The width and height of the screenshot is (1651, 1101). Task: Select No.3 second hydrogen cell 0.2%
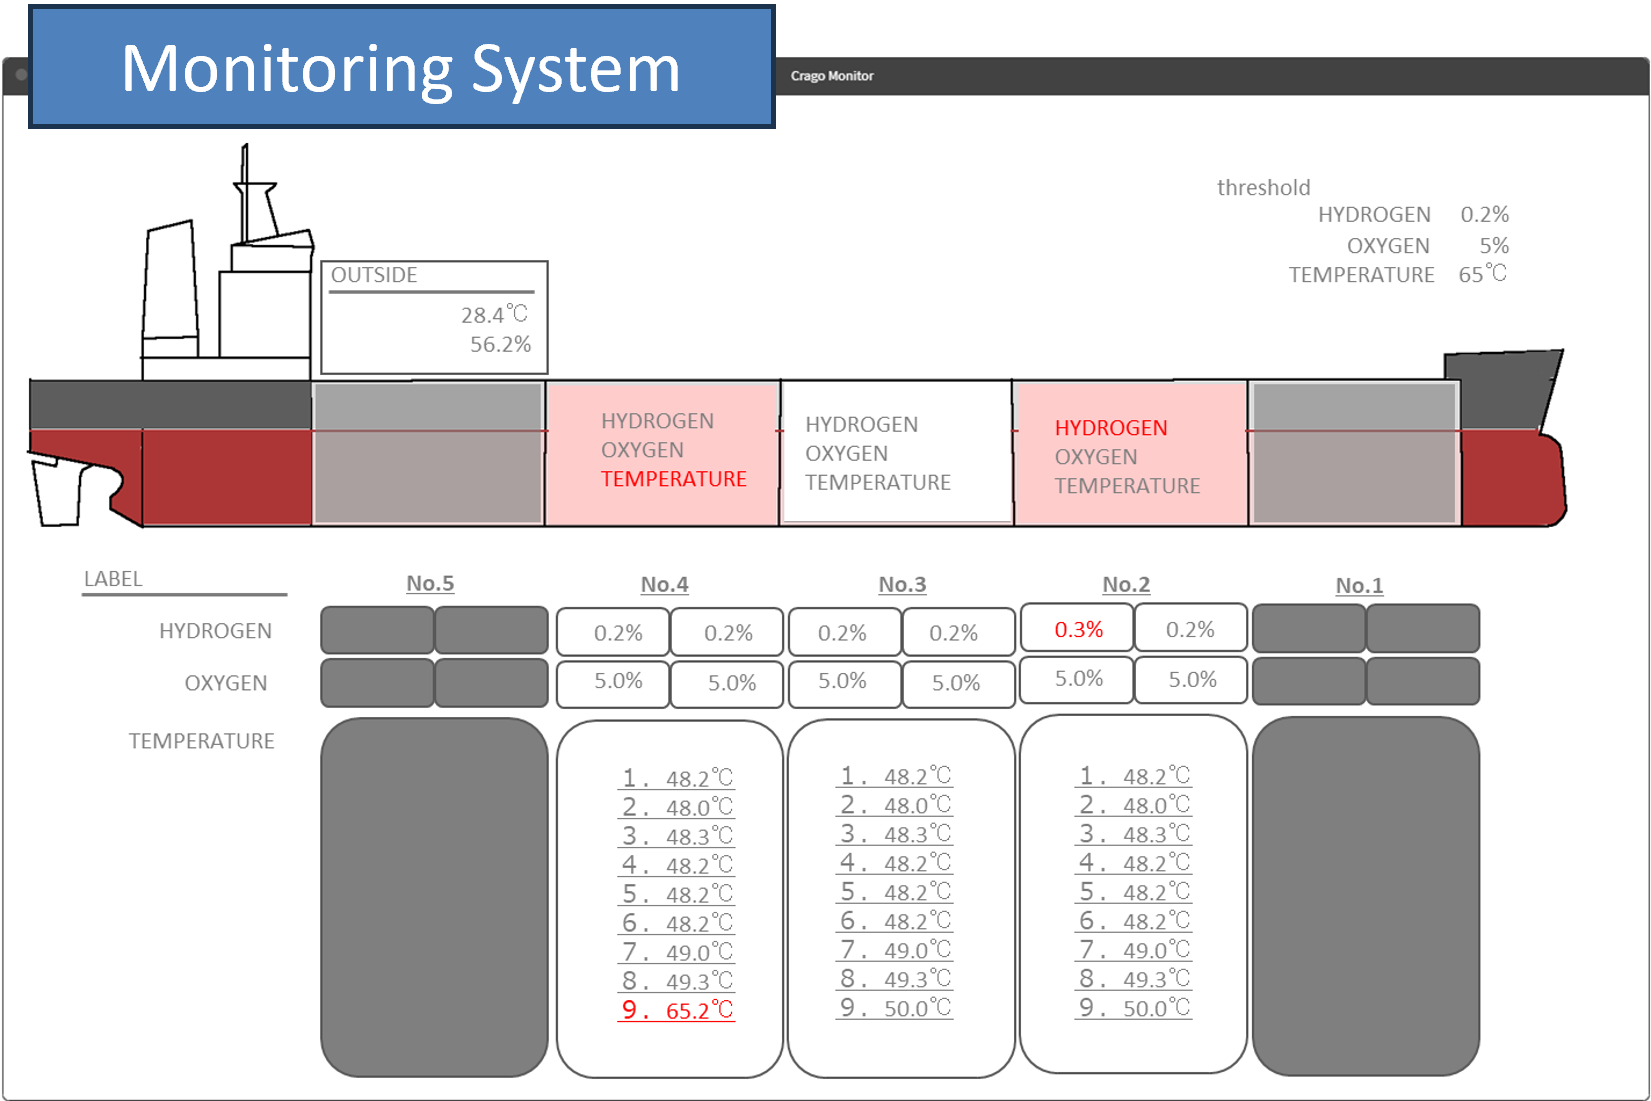[x=959, y=633]
